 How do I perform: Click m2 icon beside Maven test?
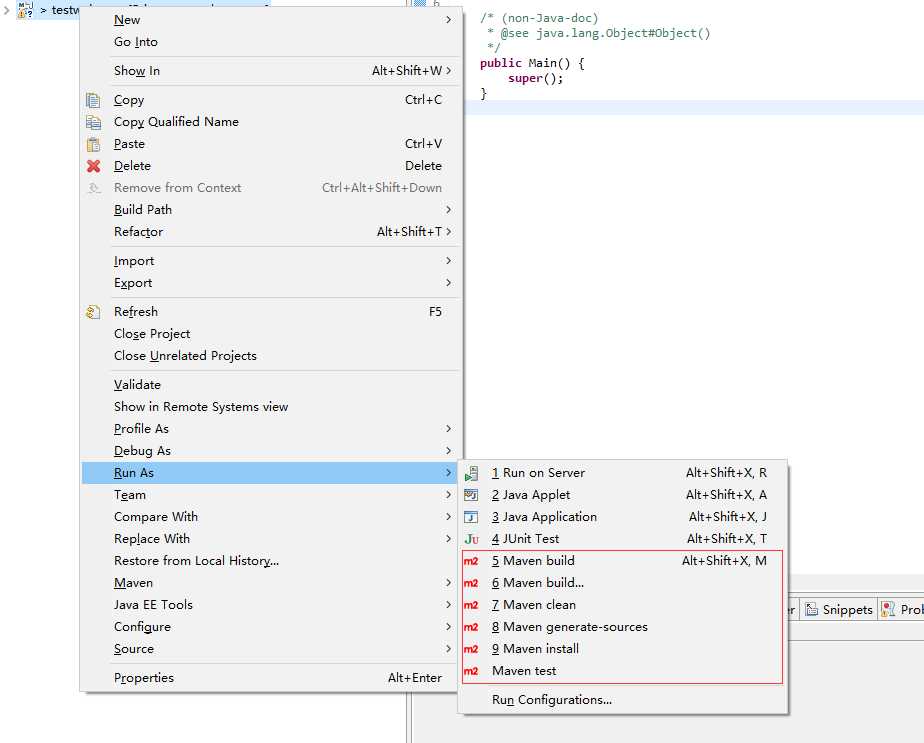[x=471, y=671]
